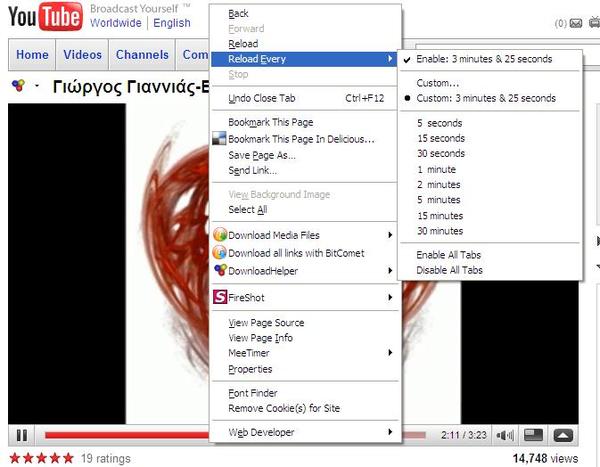Click Bookmark This Page In Delicious icon
The width and height of the screenshot is (600, 467).
[219, 139]
